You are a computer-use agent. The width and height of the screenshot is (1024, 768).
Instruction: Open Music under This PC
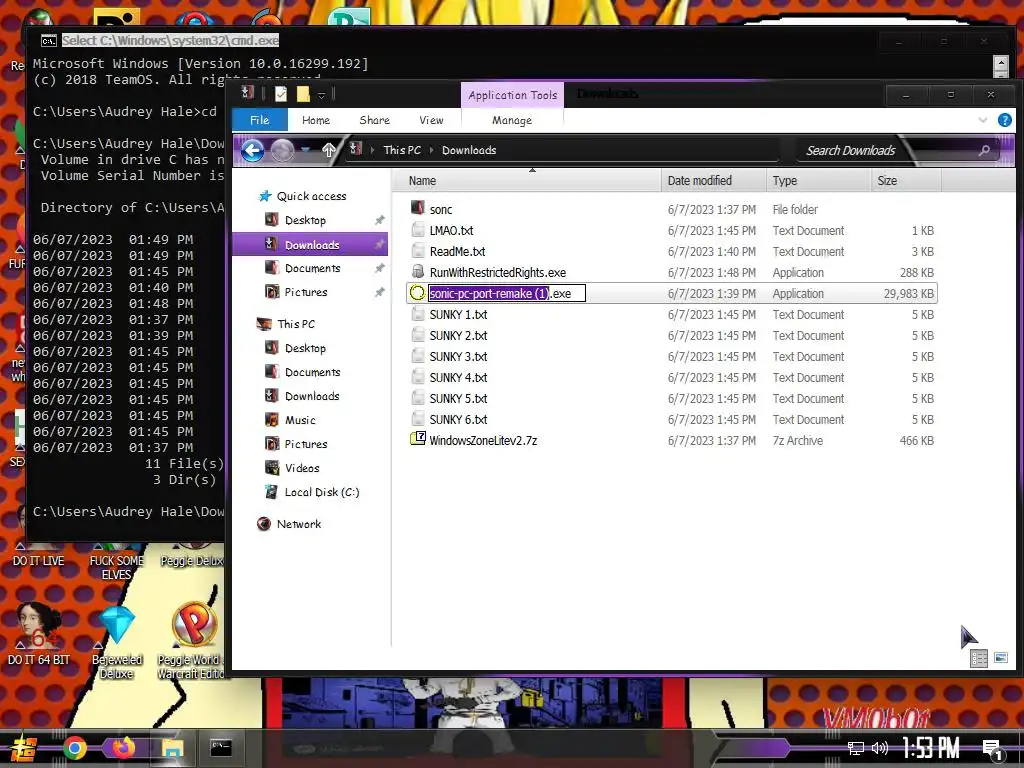[x=300, y=420]
